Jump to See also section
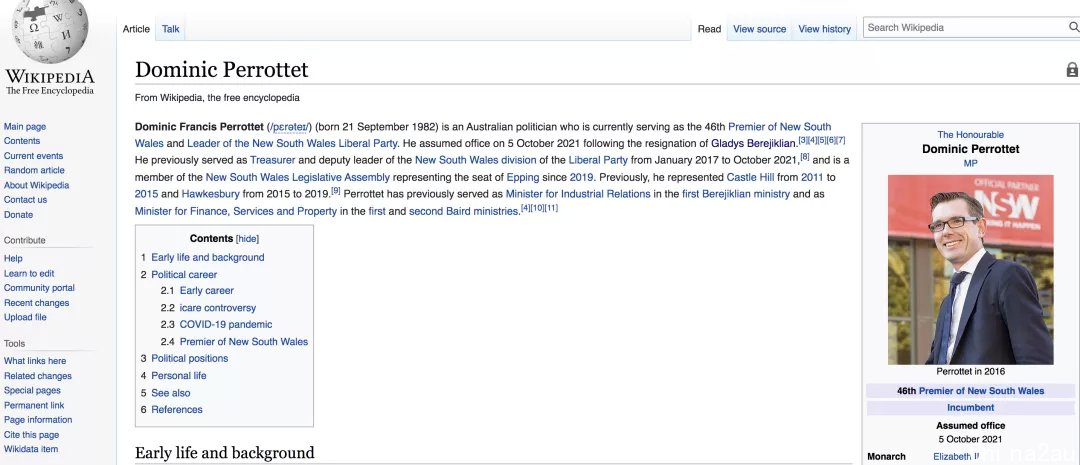Viewport: 1080px width, 465px height. (x=171, y=393)
